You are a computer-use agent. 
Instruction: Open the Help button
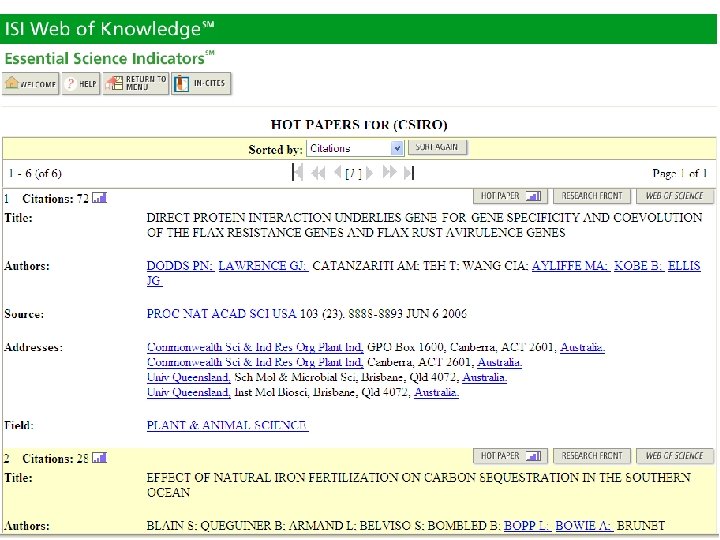pyautogui.click(x=81, y=84)
